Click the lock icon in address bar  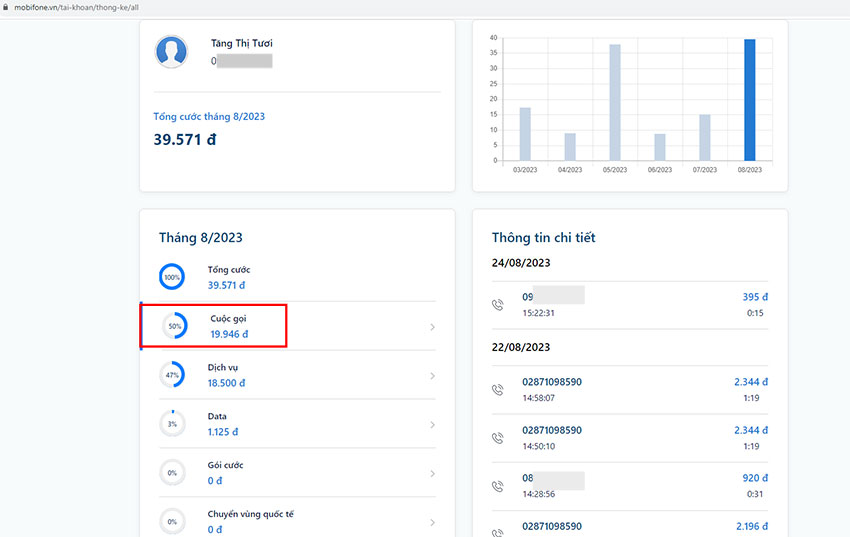5,7
